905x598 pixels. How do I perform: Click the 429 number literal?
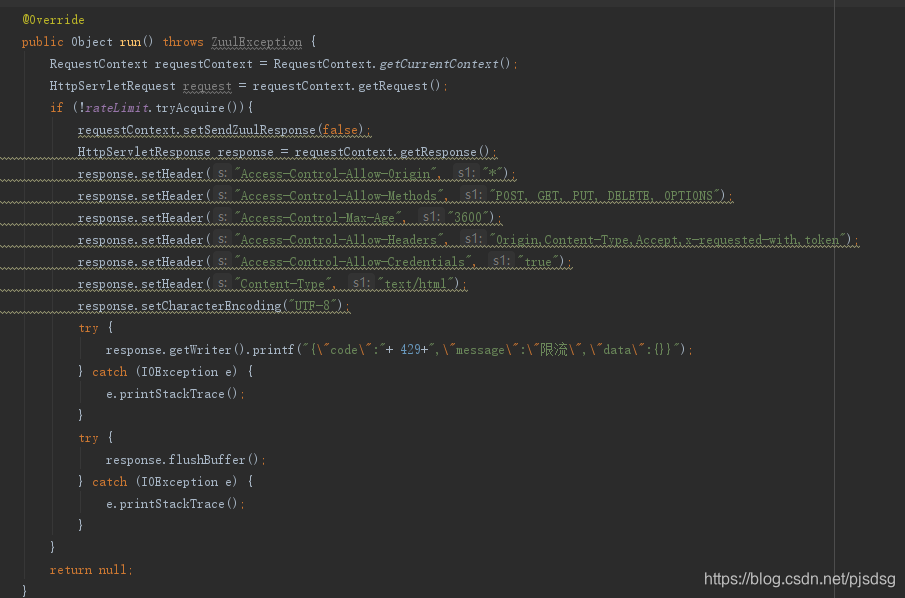[410, 350]
